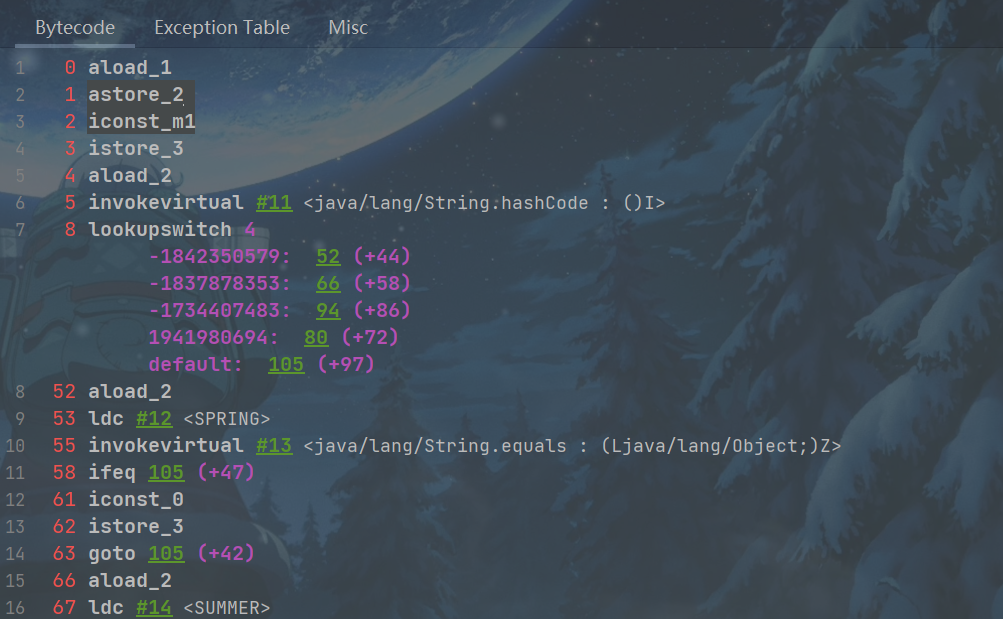Select the iconst_m1 instruction line

pos(141,122)
